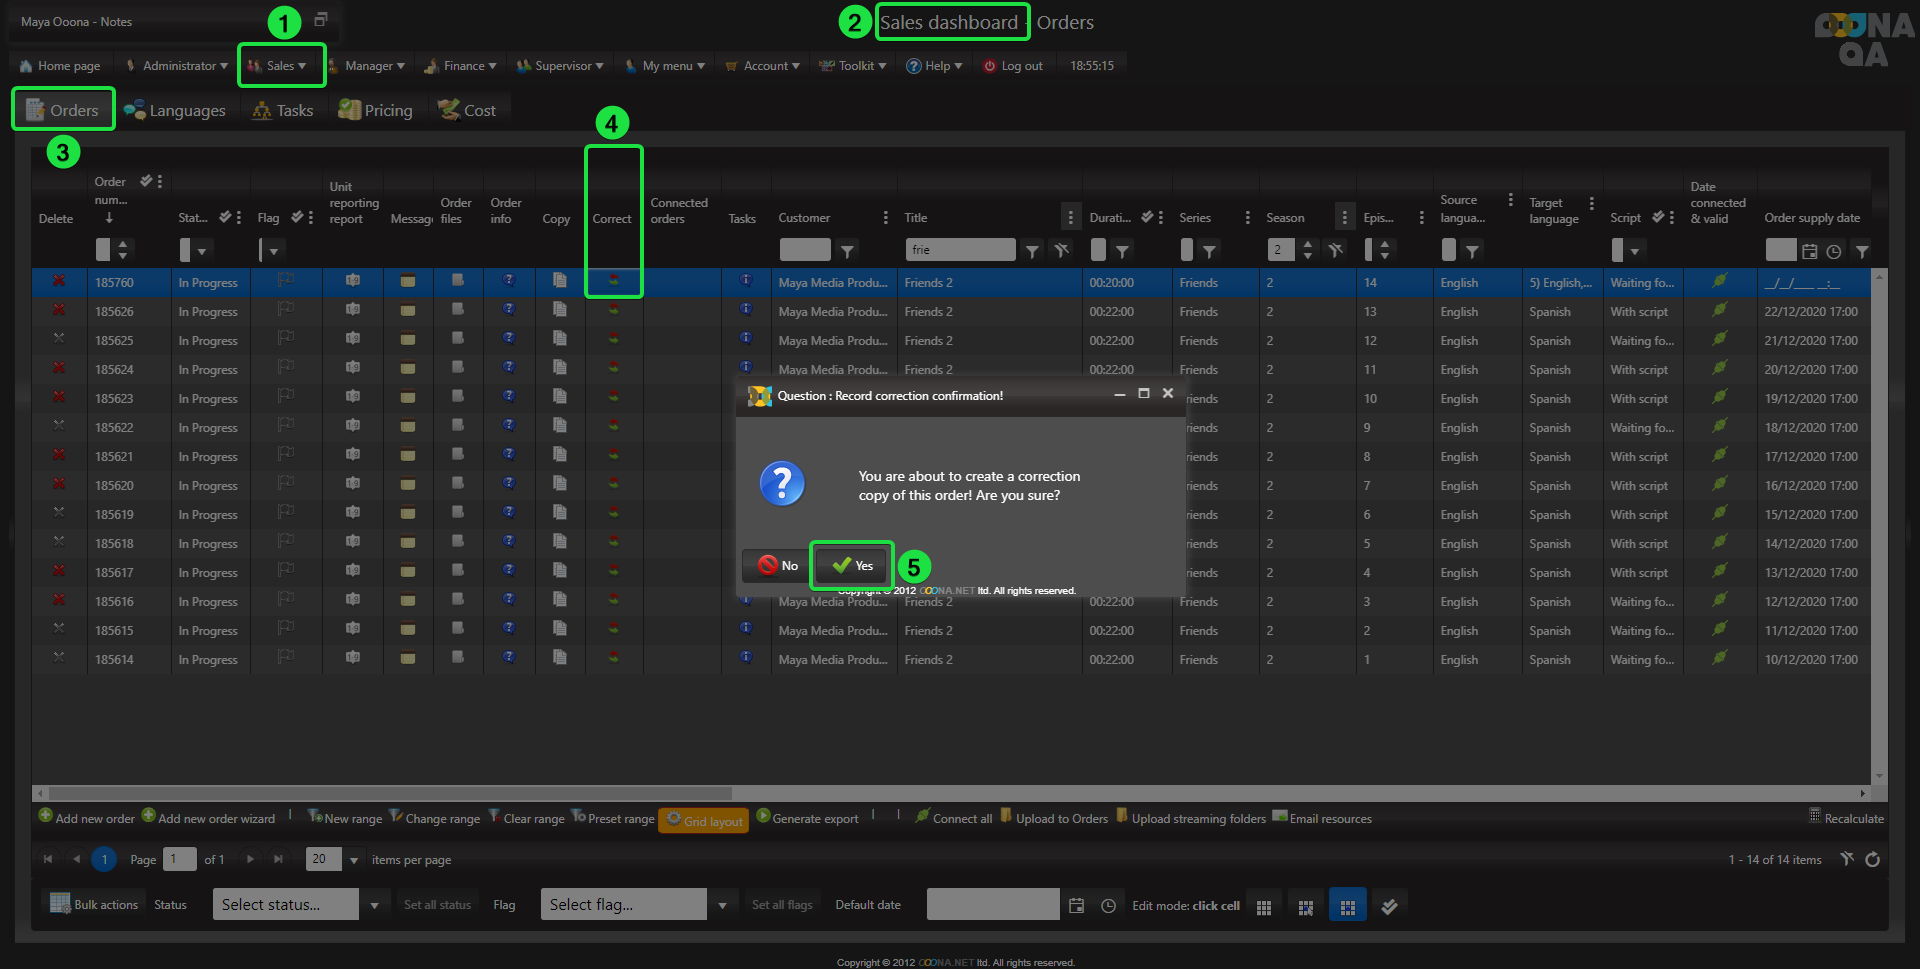Click the refresh icon beside items count

point(1872,859)
